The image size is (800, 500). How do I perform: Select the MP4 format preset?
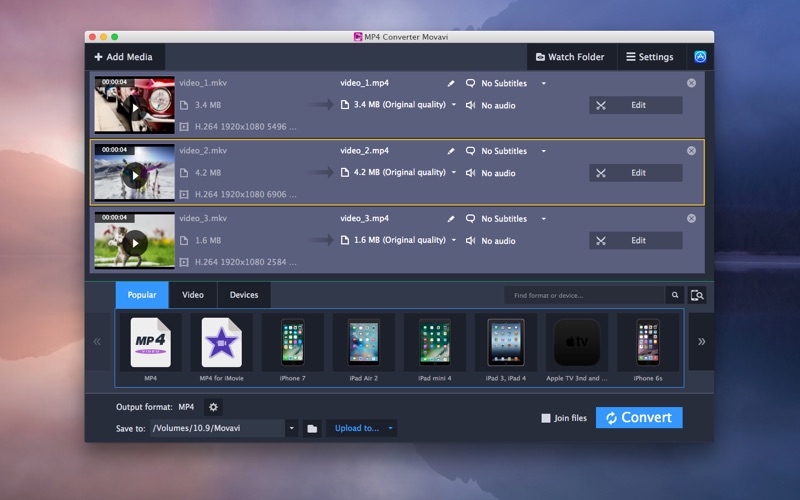tap(151, 349)
